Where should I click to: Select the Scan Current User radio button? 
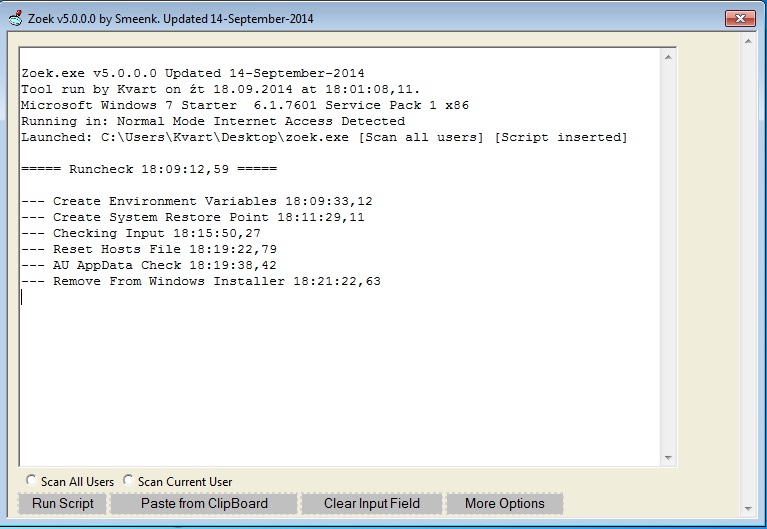click(x=128, y=481)
